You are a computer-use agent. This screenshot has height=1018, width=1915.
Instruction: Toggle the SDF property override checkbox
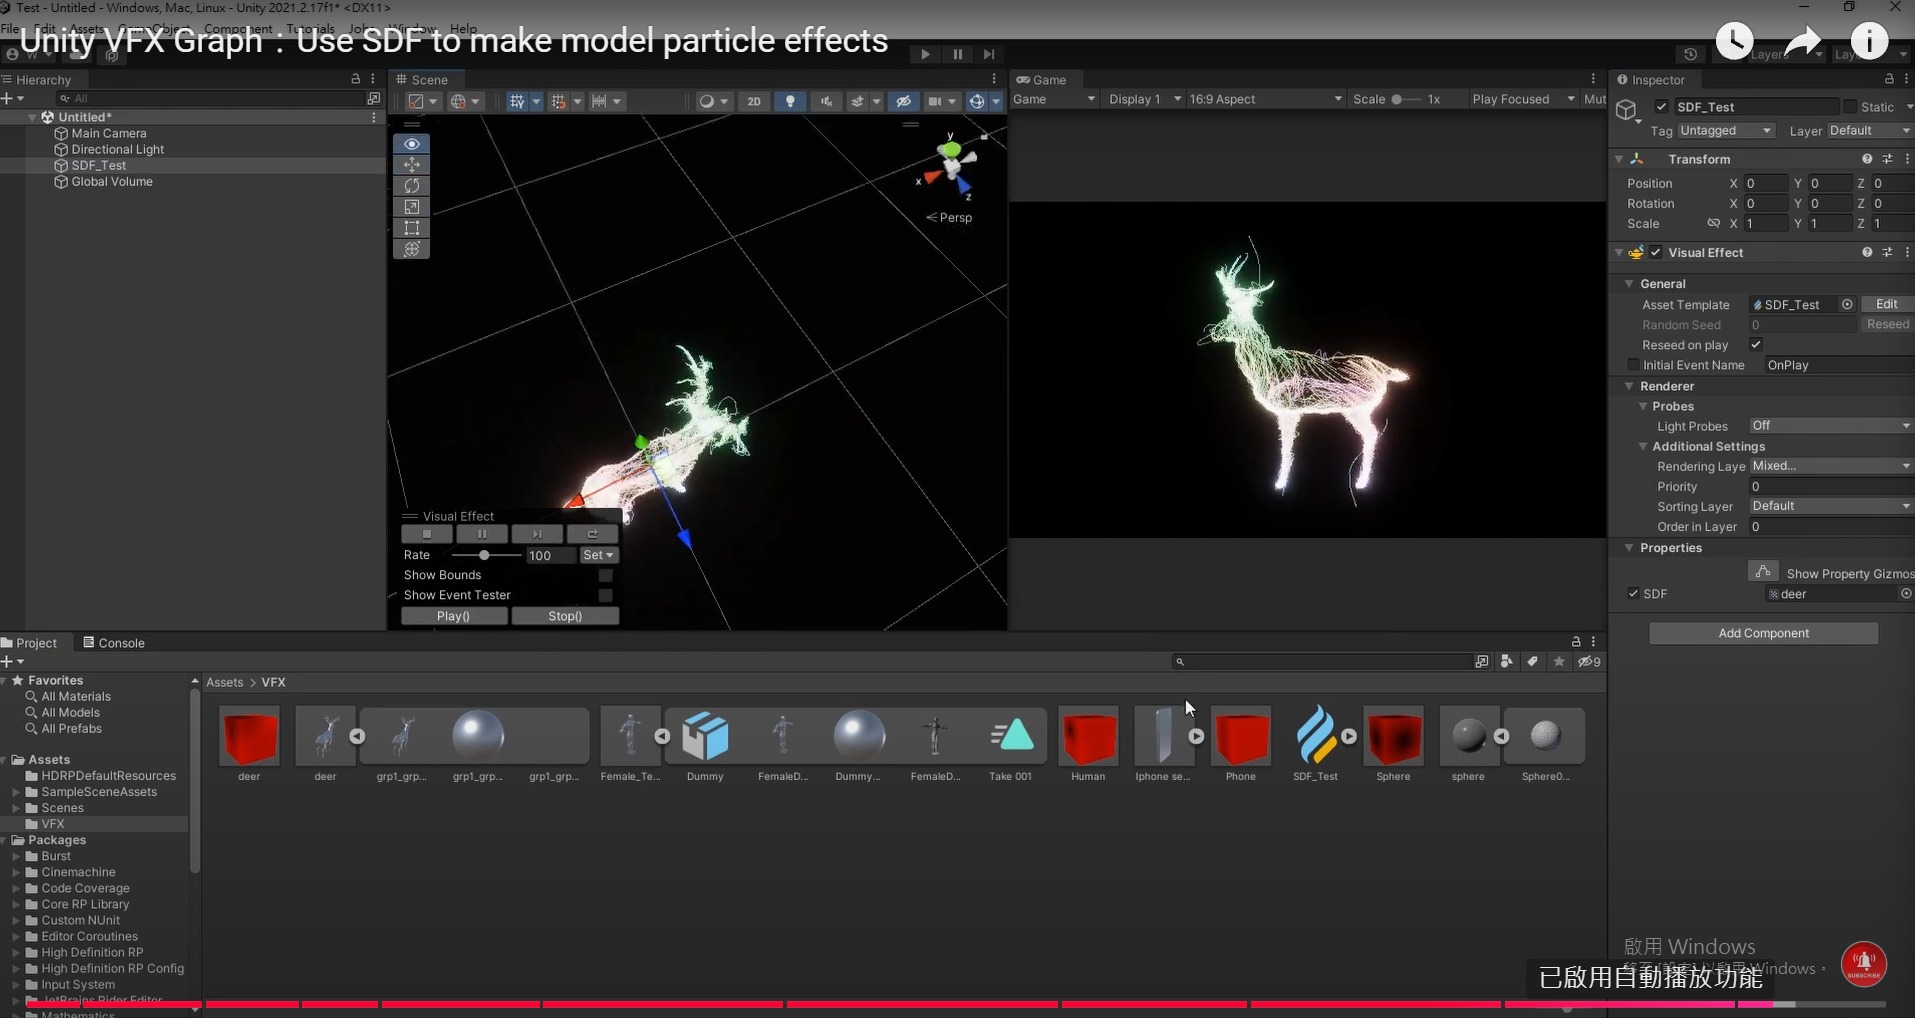click(x=1633, y=594)
